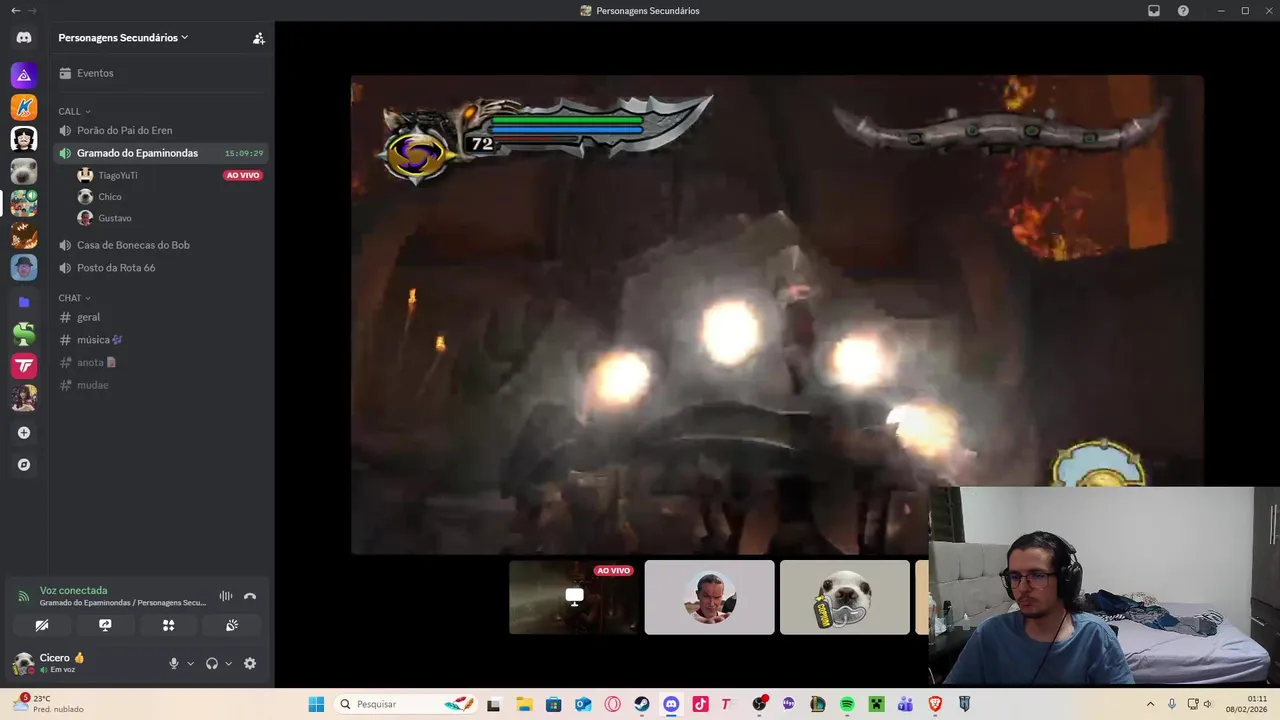The image size is (1280, 720).
Task: Go back with title bar arrow
Action: click(15, 10)
